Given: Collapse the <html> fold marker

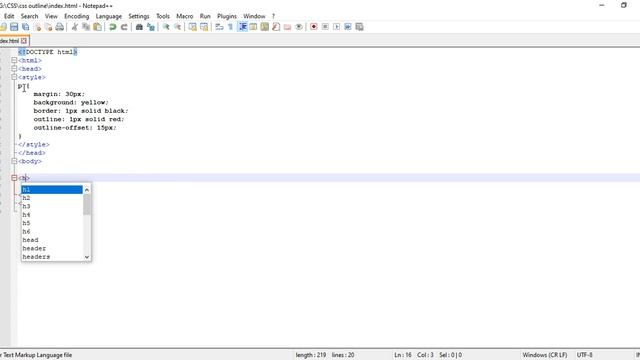Looking at the screenshot, I should 14,60.
